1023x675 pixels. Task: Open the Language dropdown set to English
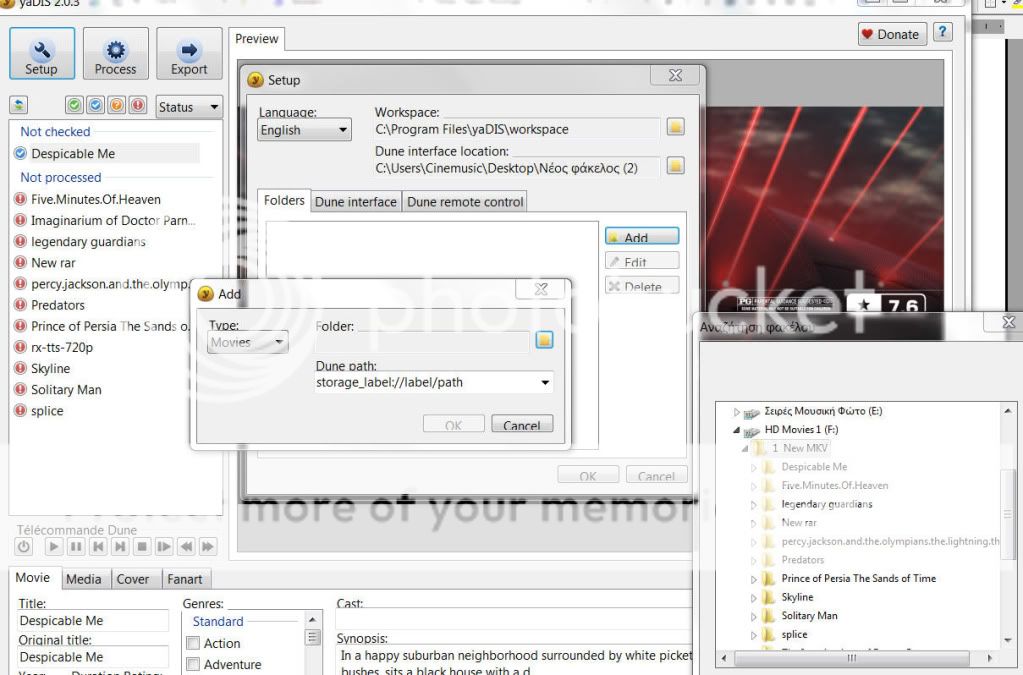pos(304,130)
